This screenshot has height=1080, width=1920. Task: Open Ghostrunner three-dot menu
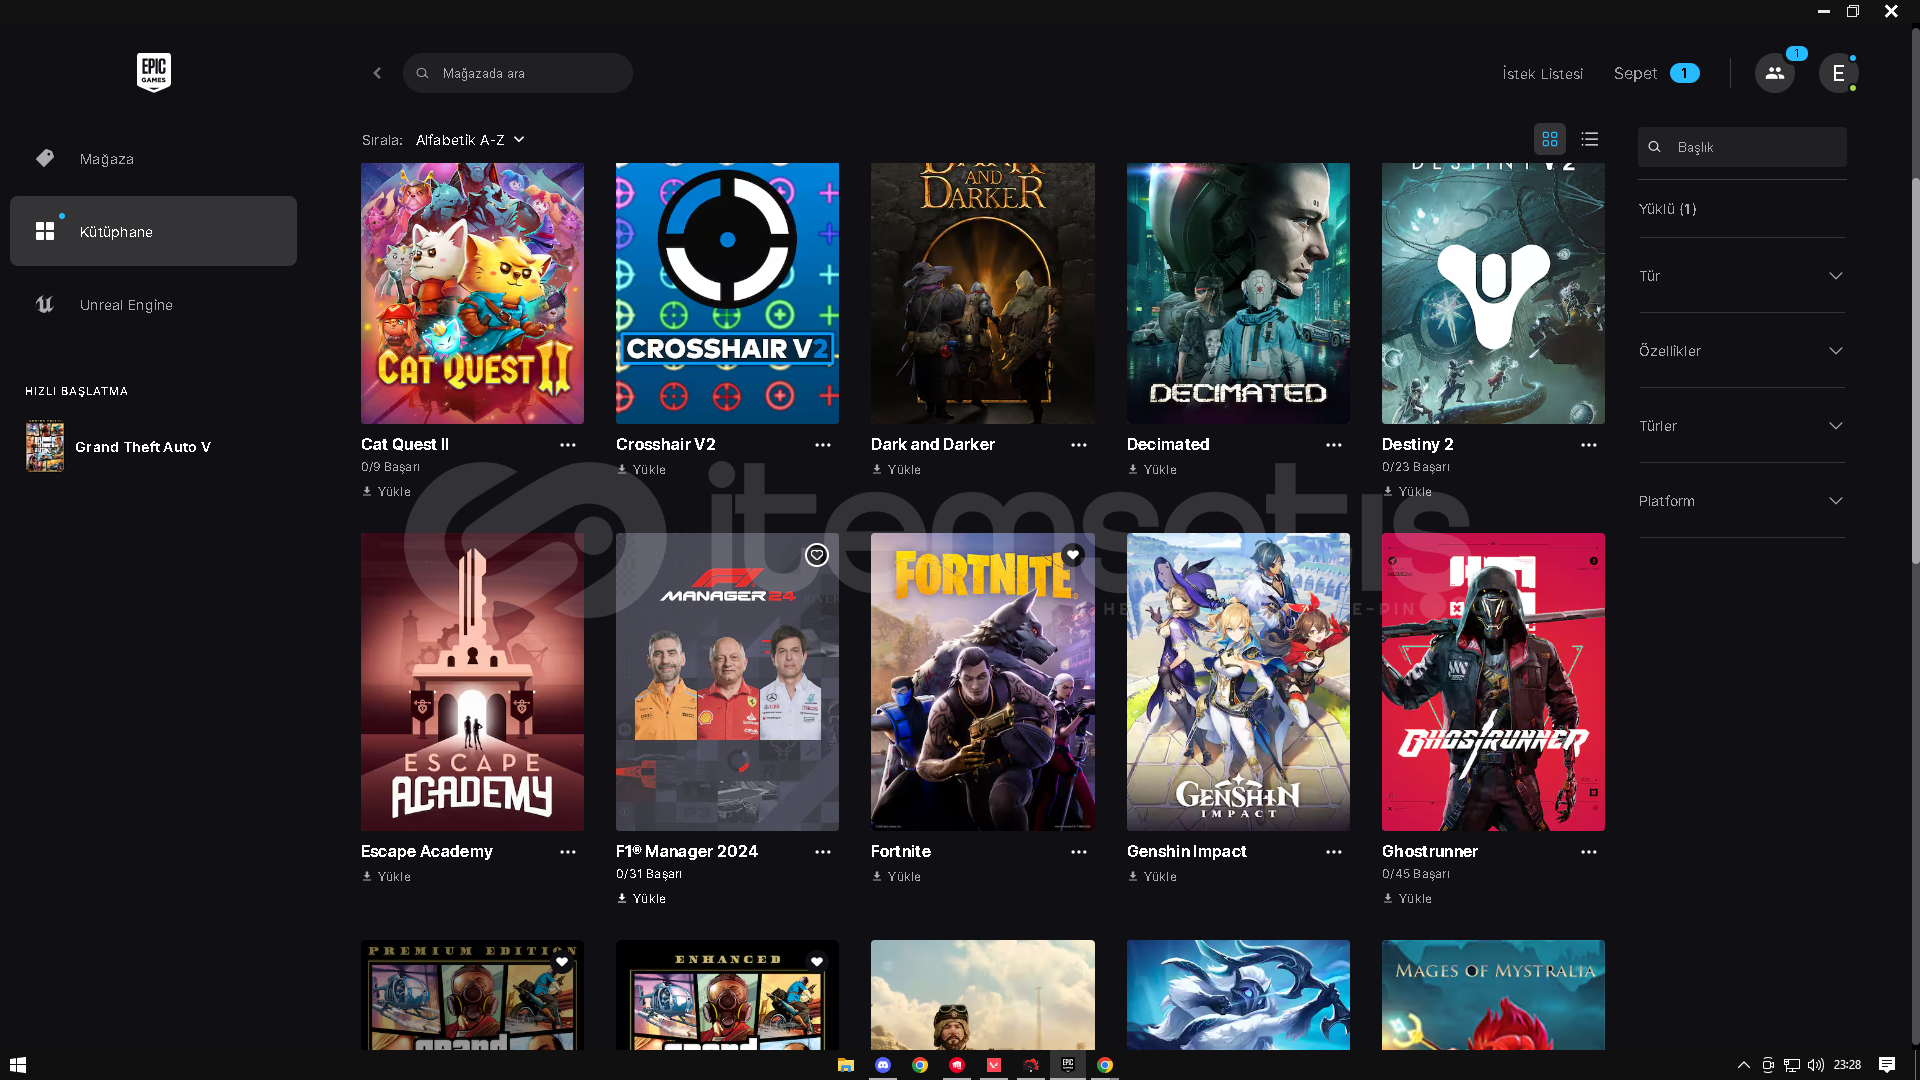[x=1588, y=852]
